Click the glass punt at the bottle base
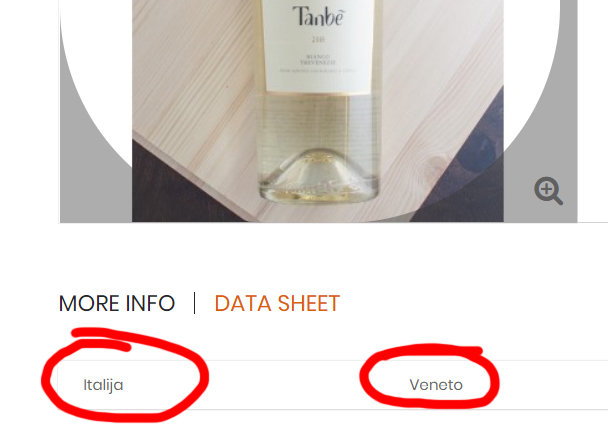608x430 pixels. [319, 173]
